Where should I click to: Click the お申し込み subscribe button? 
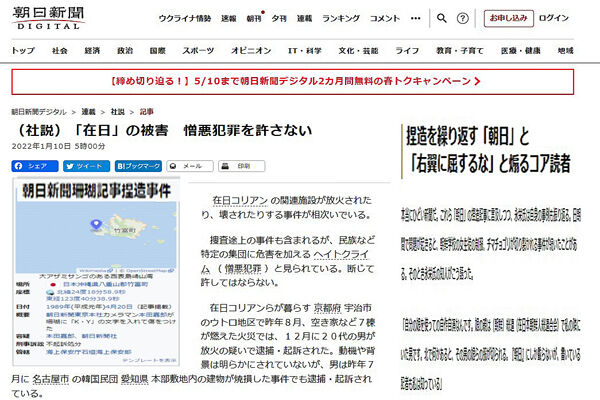tap(509, 18)
